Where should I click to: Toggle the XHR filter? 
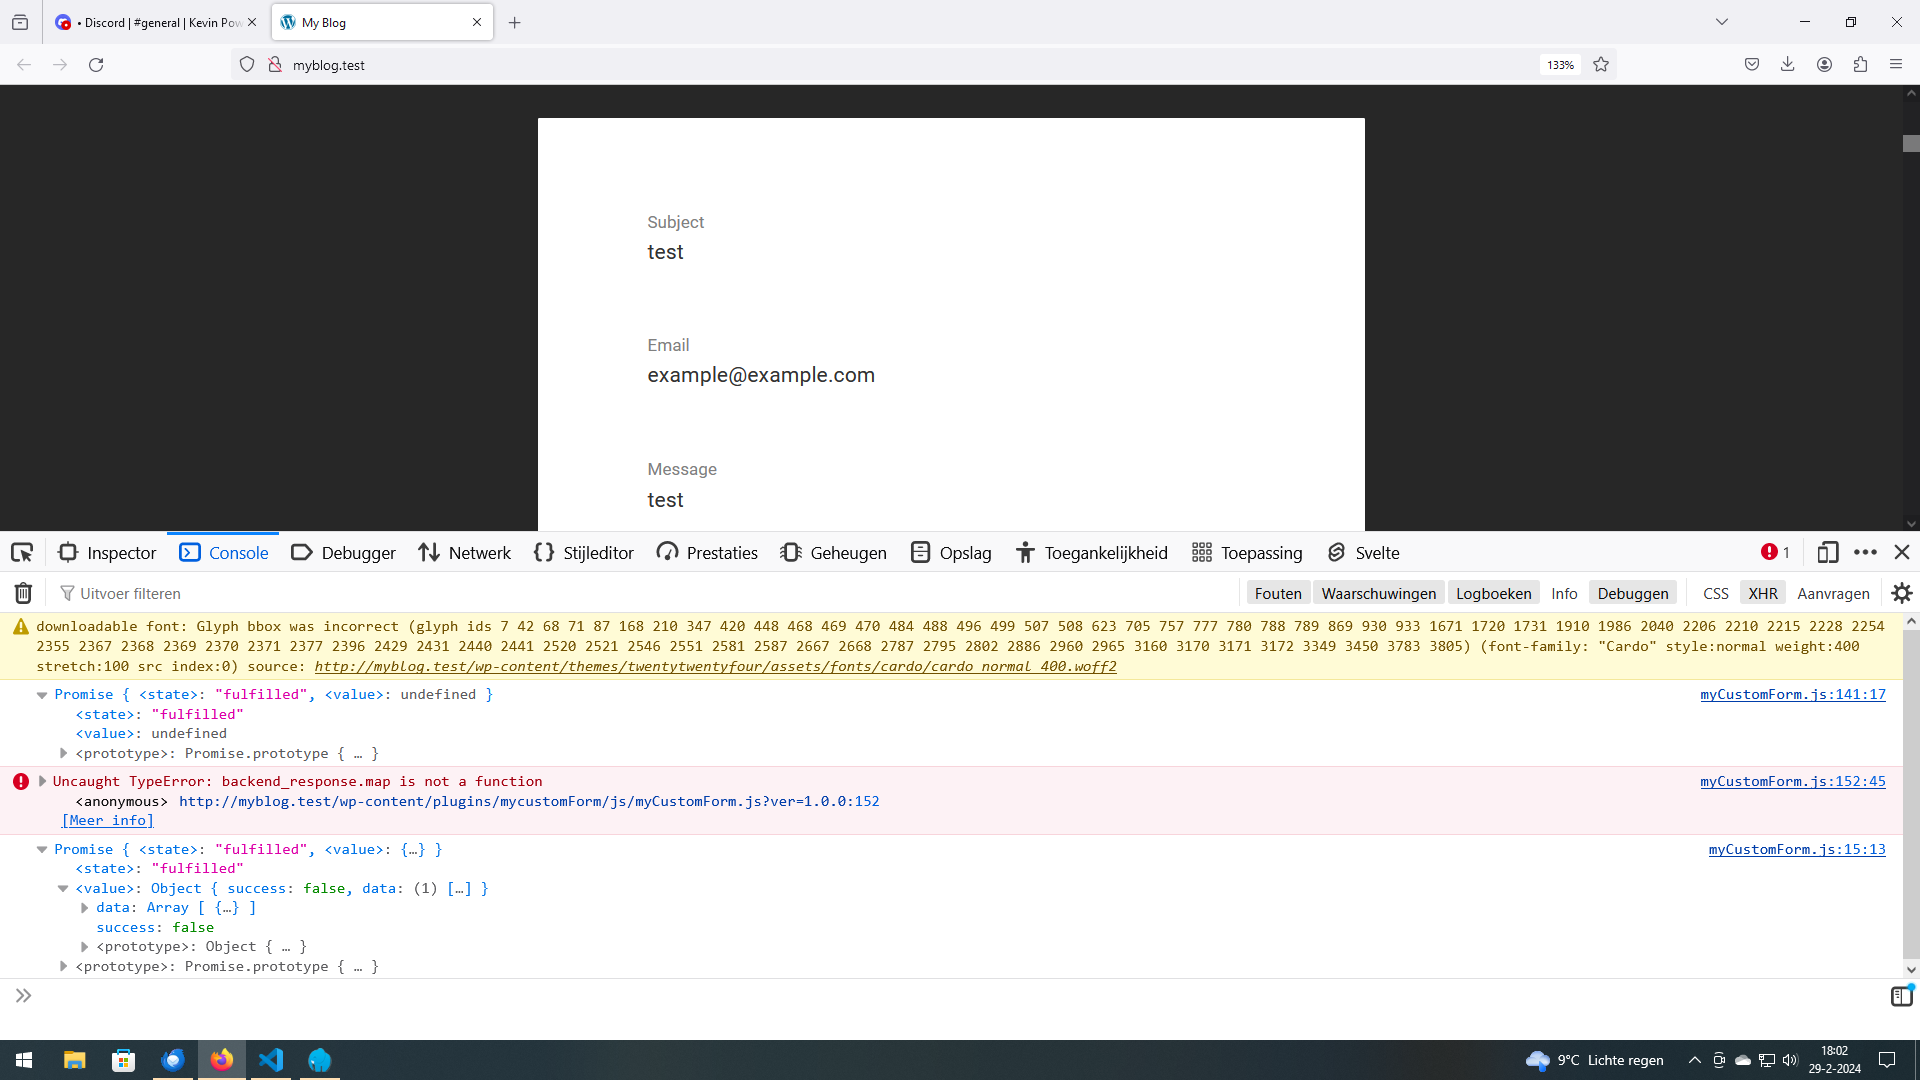1762,594
